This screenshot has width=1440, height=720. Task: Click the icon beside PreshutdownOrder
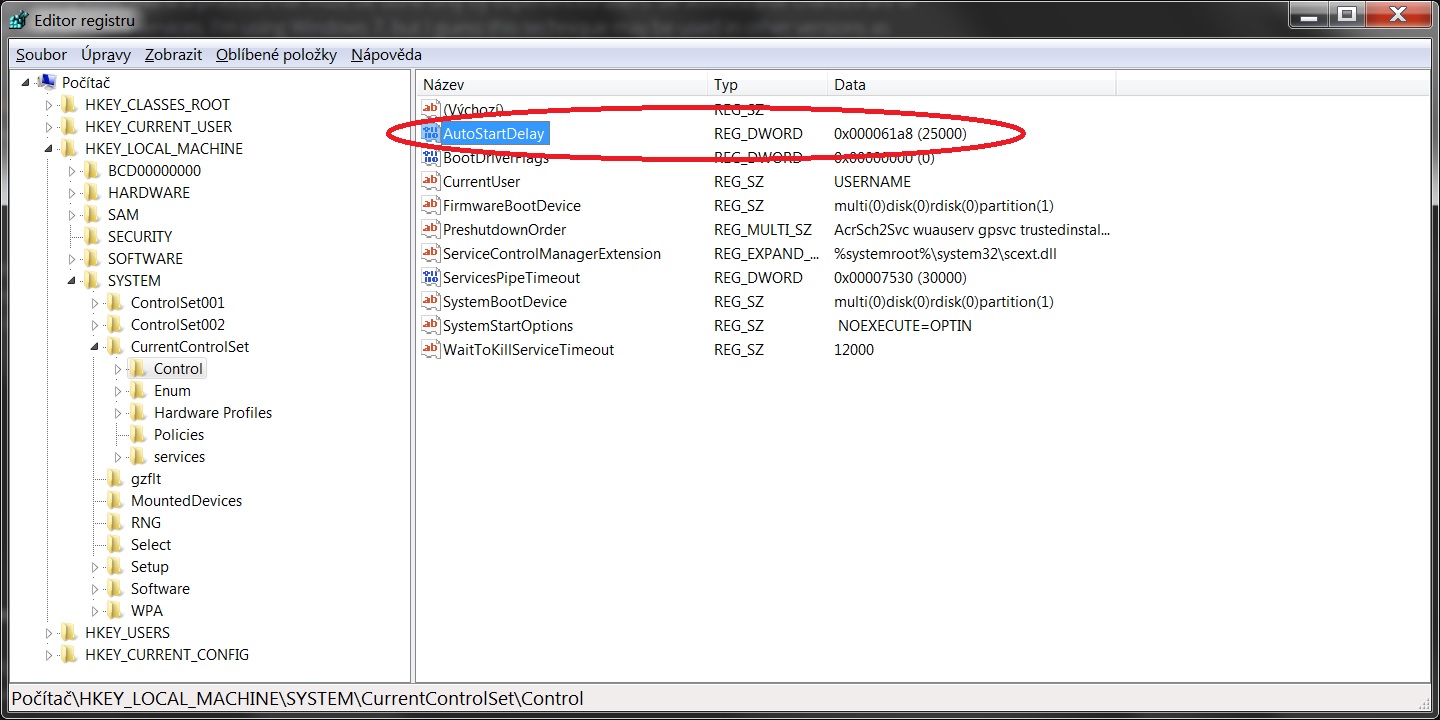tap(431, 229)
